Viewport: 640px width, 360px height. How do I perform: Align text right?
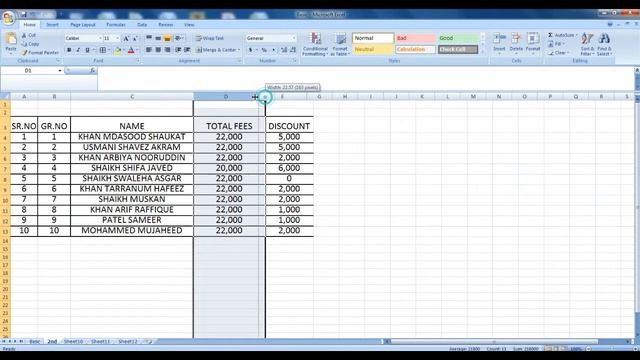[167, 50]
